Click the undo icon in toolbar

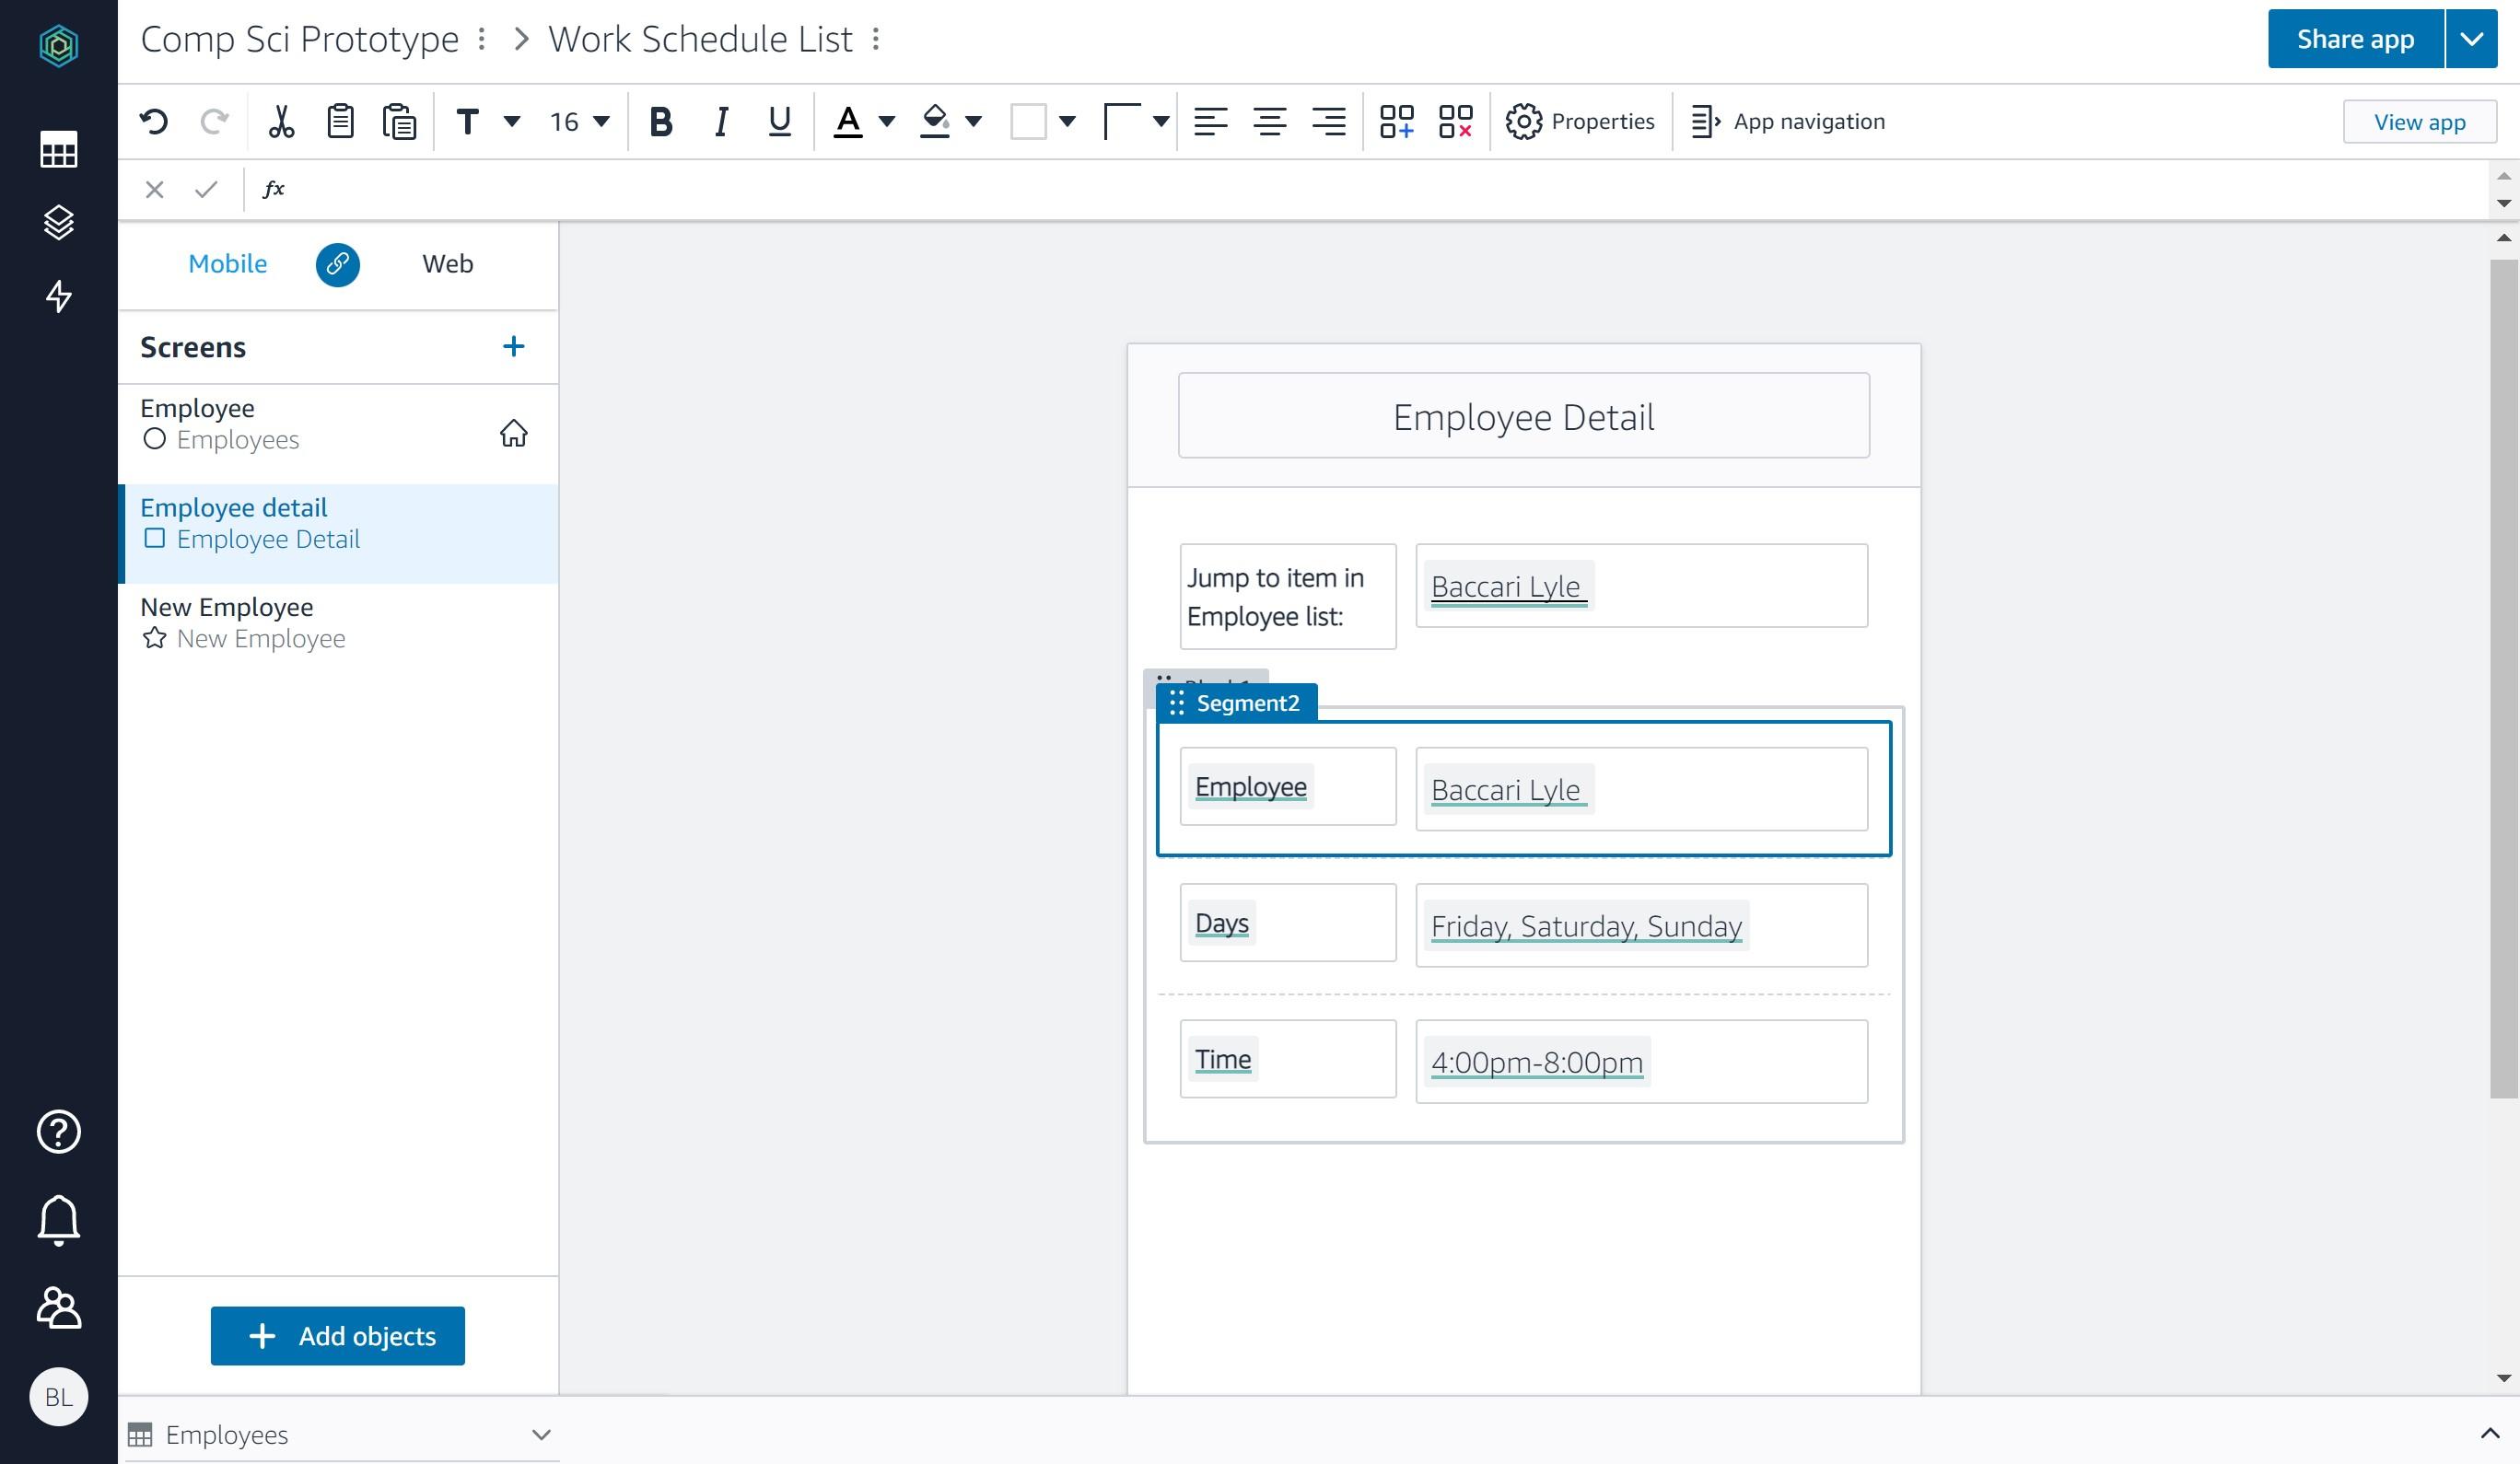pos(155,121)
